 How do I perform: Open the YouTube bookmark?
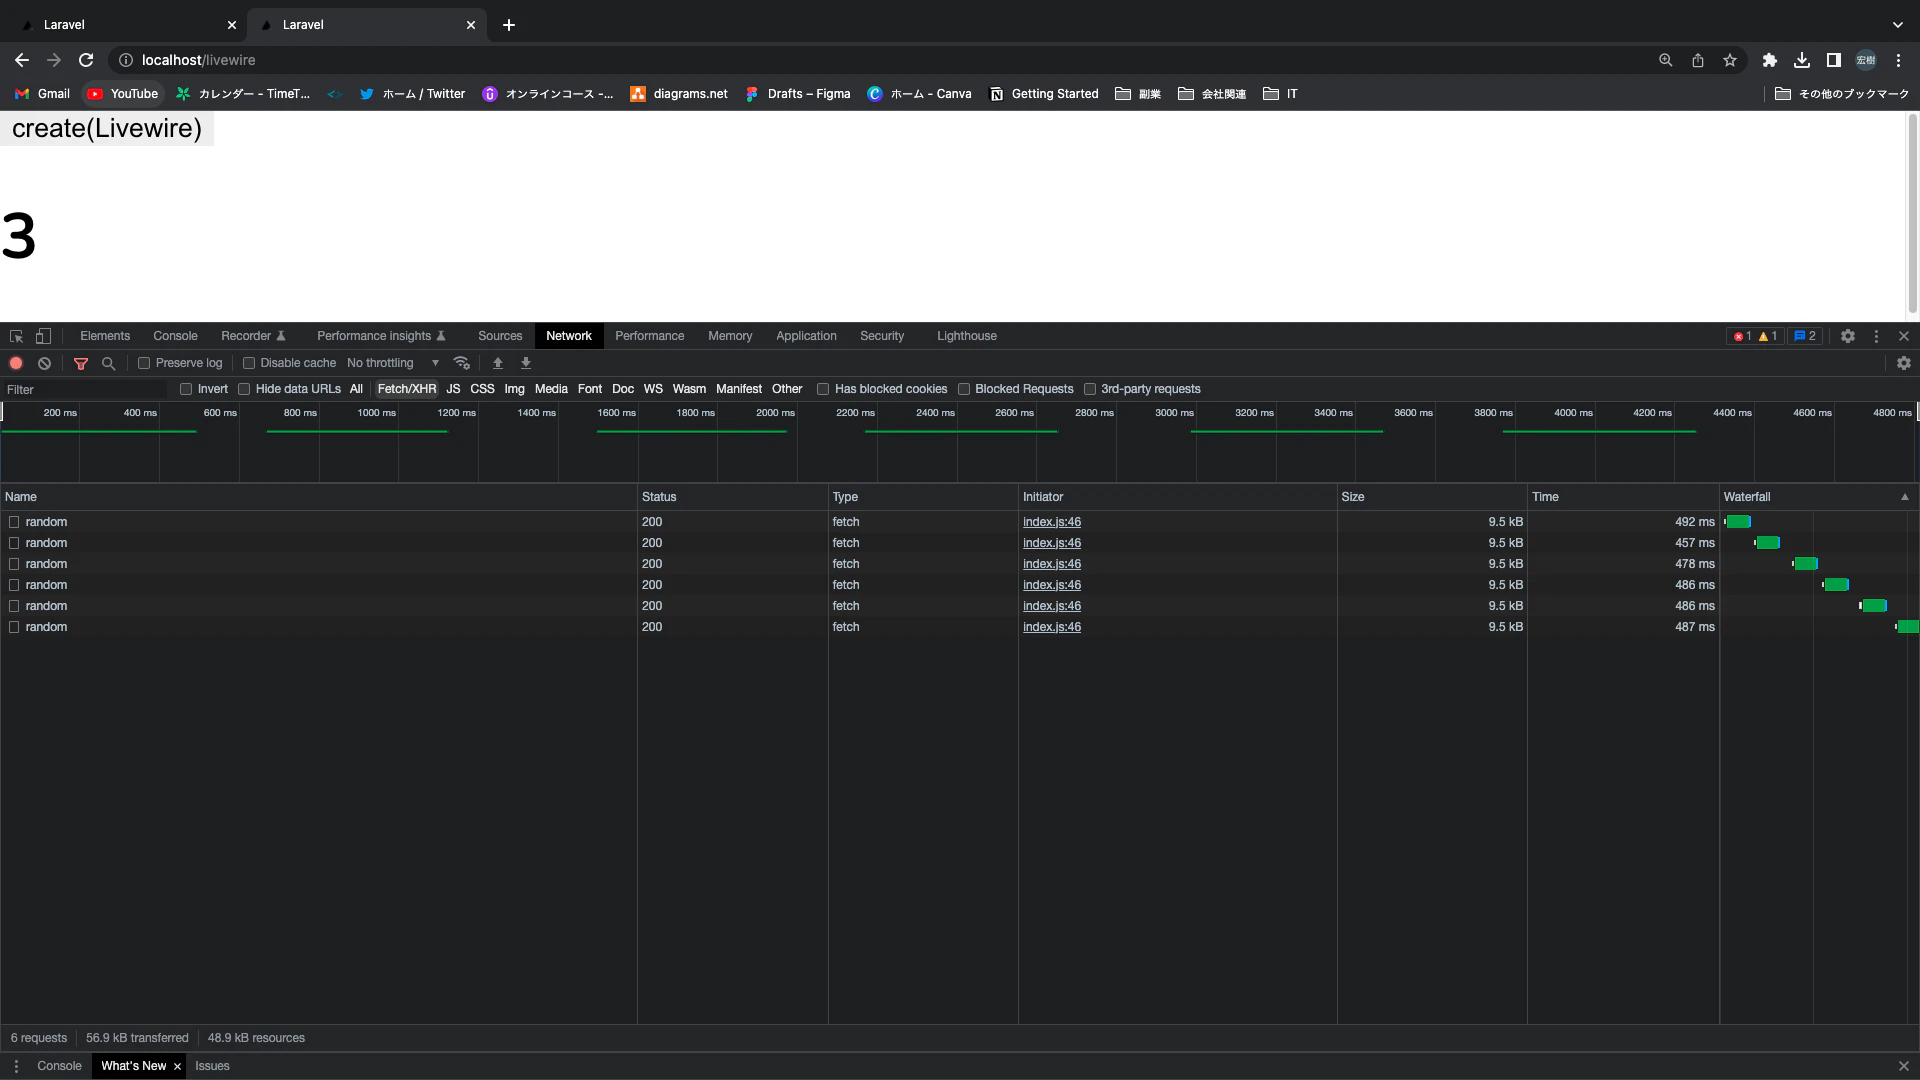[123, 94]
